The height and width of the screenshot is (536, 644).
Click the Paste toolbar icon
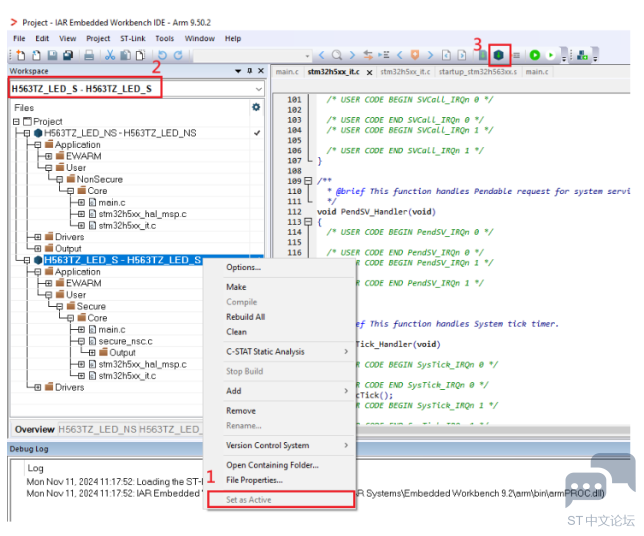[140, 55]
